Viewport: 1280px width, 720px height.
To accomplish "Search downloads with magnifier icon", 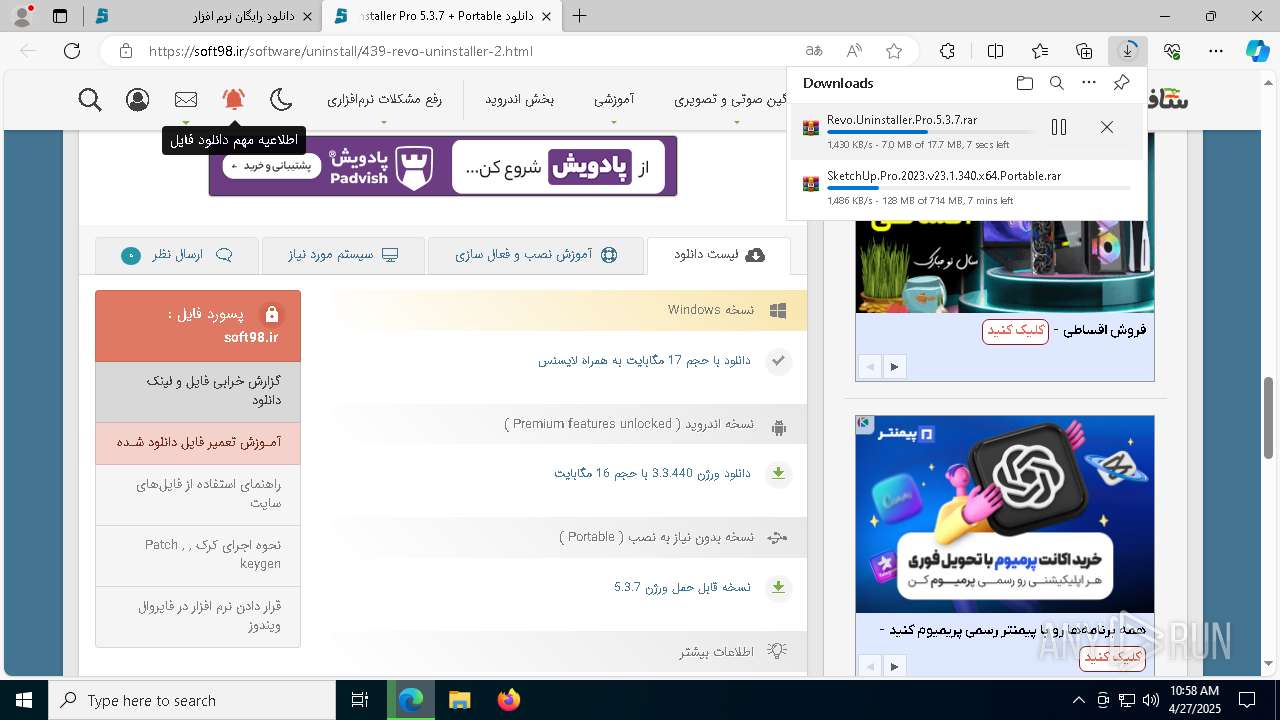I will tap(1056, 83).
